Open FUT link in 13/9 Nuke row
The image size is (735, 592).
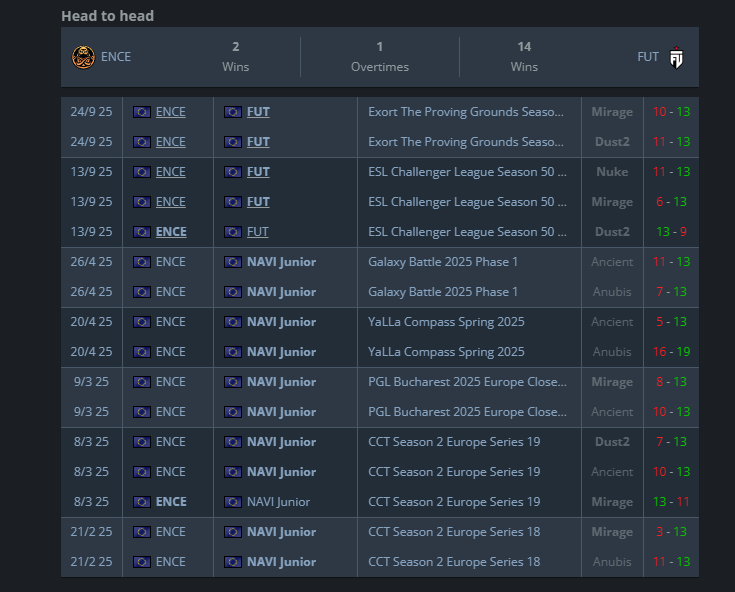tap(258, 172)
